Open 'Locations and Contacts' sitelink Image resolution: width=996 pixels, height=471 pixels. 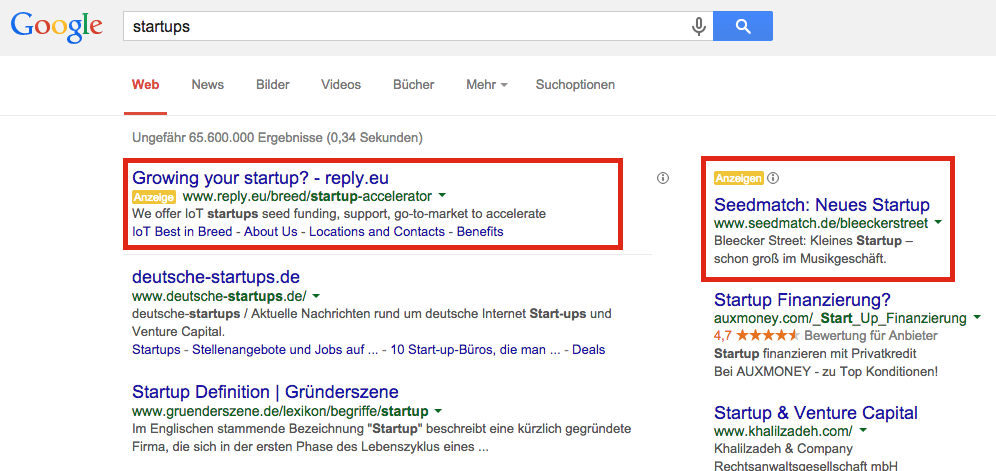click(377, 231)
